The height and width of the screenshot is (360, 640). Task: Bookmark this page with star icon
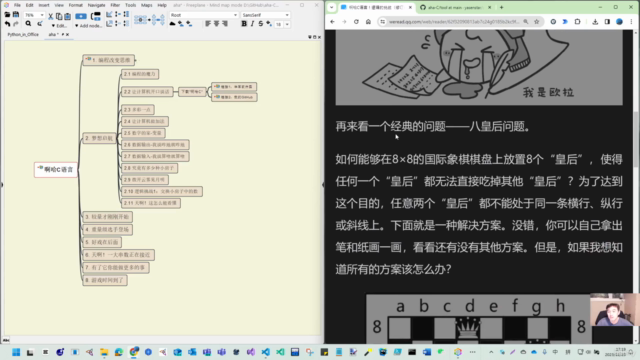(x=537, y=22)
